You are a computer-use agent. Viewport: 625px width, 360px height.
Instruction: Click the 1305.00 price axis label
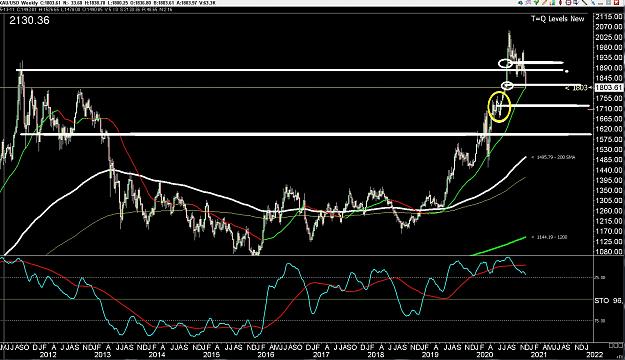pos(608,201)
